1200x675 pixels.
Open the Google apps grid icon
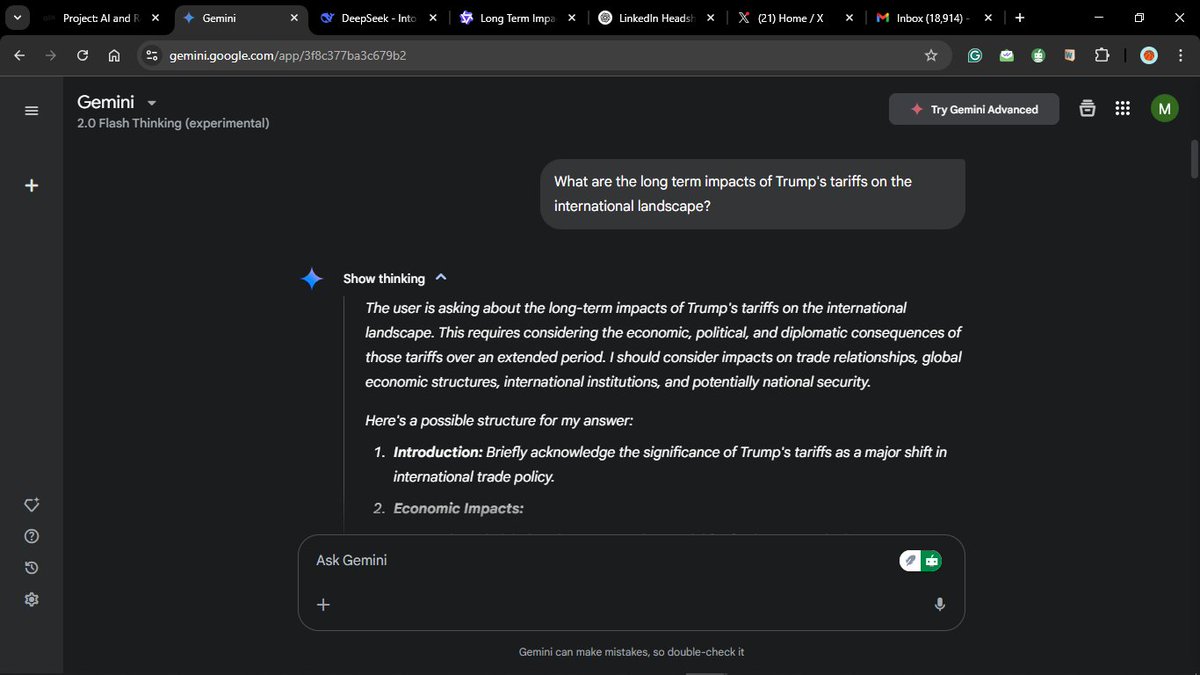click(x=1122, y=109)
